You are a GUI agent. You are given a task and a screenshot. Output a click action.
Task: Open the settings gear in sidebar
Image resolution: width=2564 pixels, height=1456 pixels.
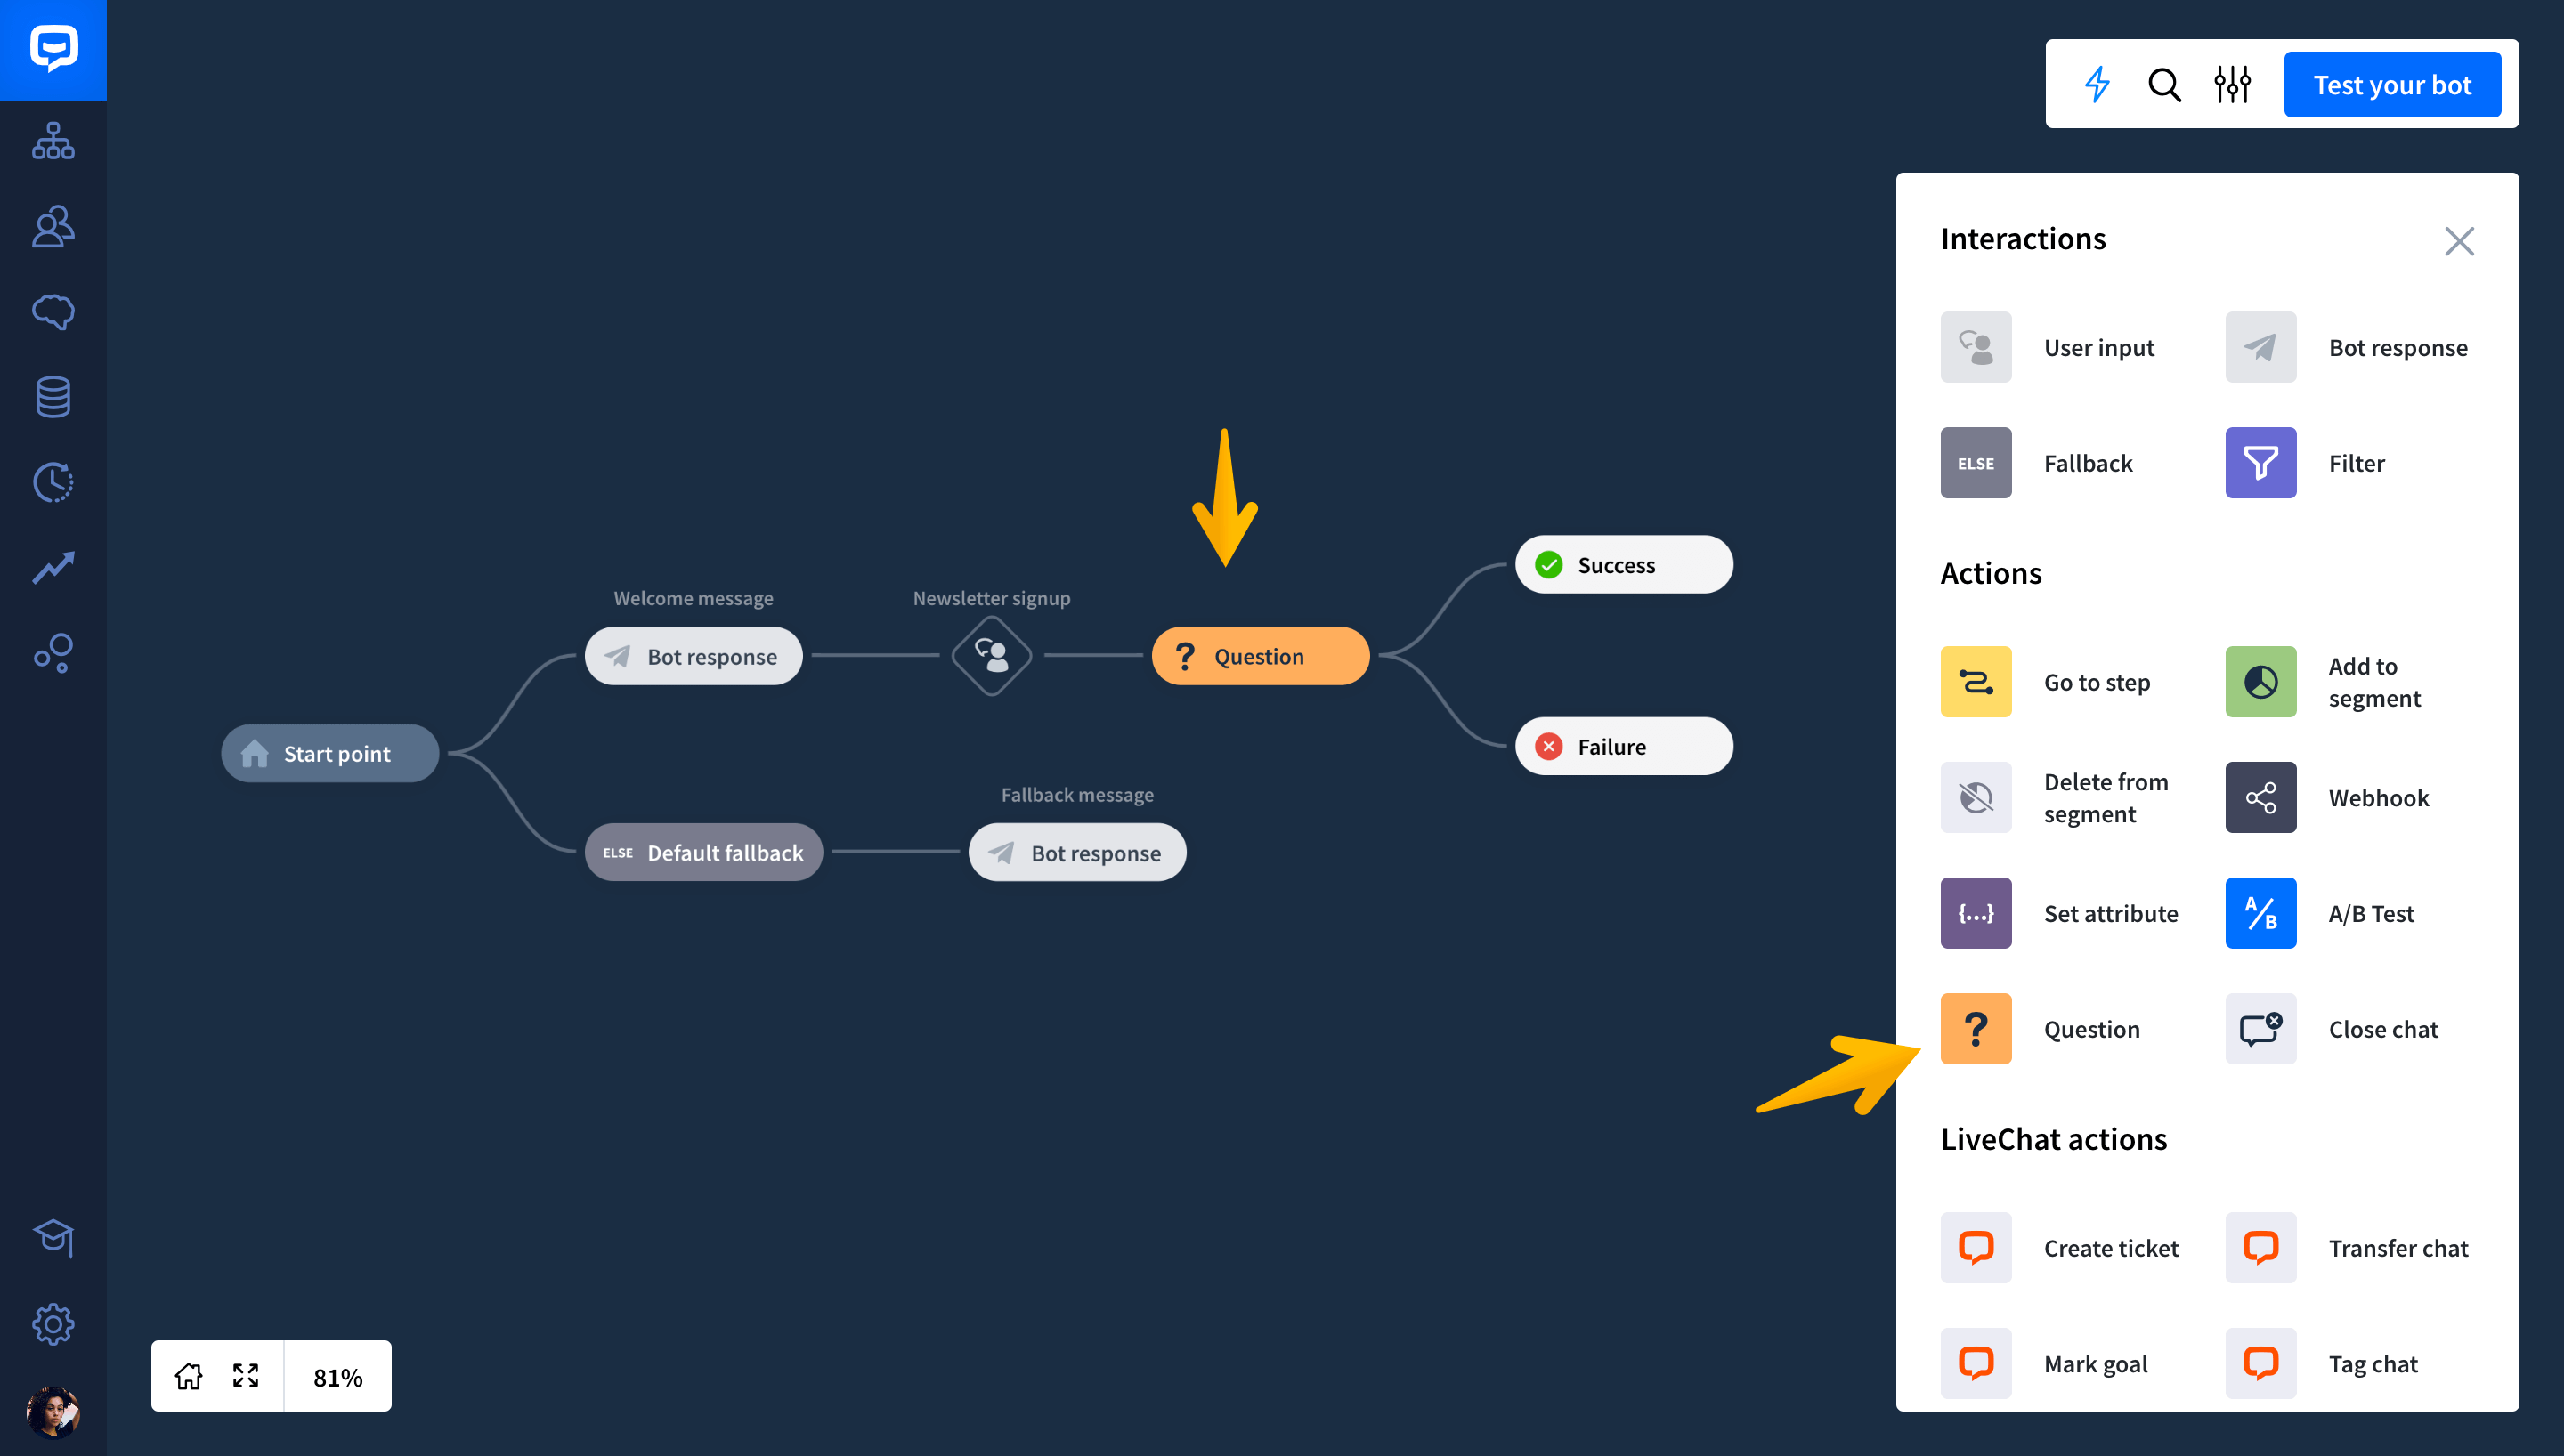click(x=53, y=1324)
